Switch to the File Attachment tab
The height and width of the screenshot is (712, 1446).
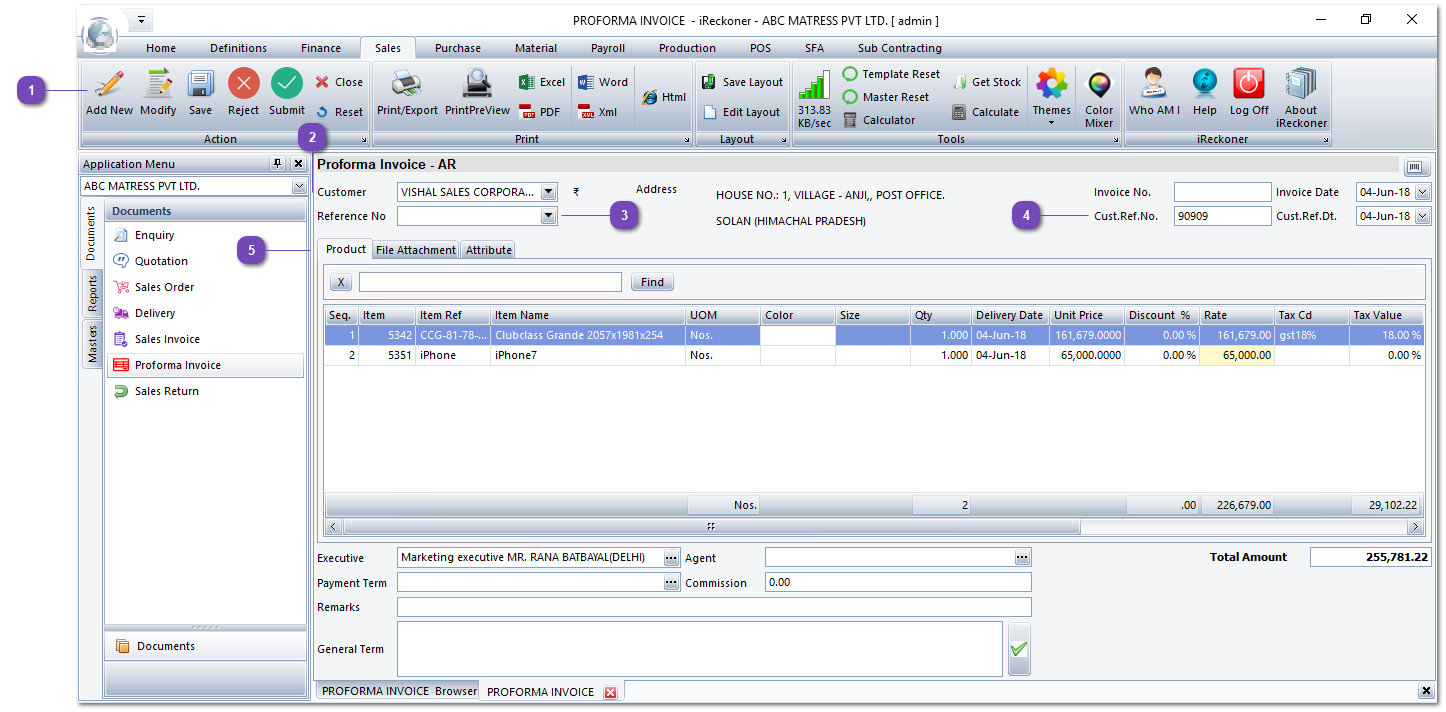point(415,249)
